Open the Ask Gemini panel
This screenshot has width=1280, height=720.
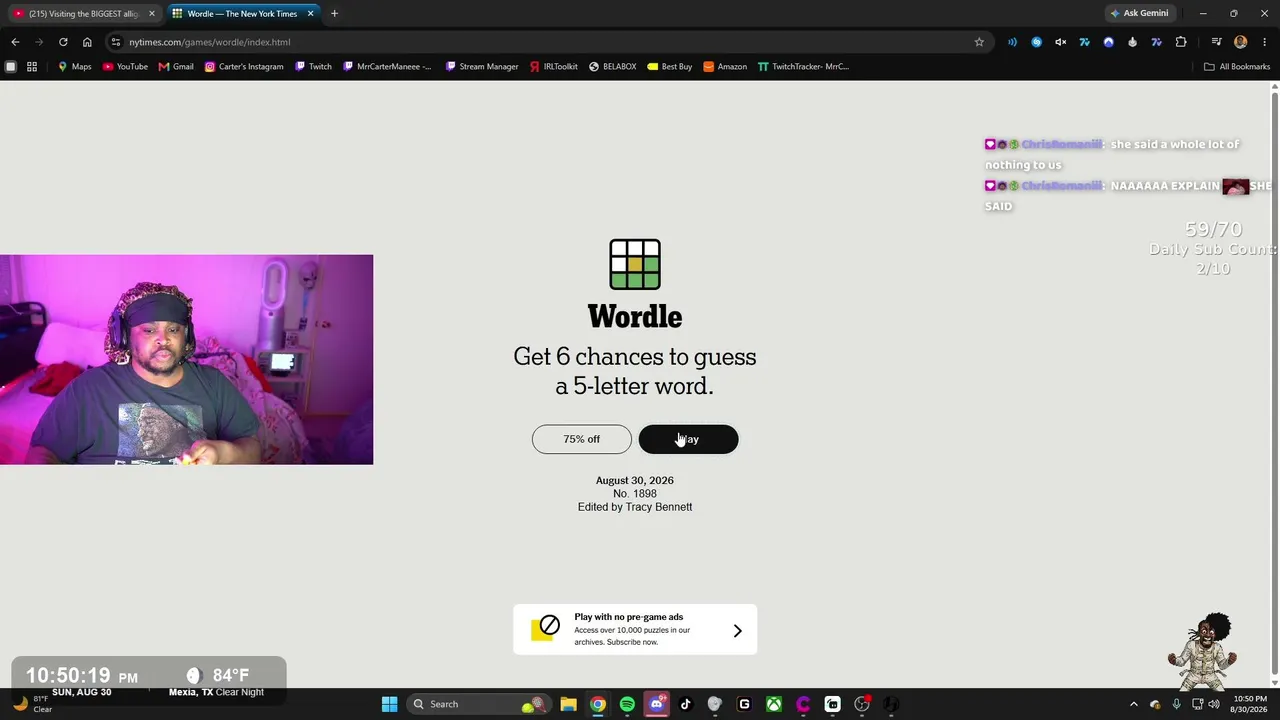1140,14
